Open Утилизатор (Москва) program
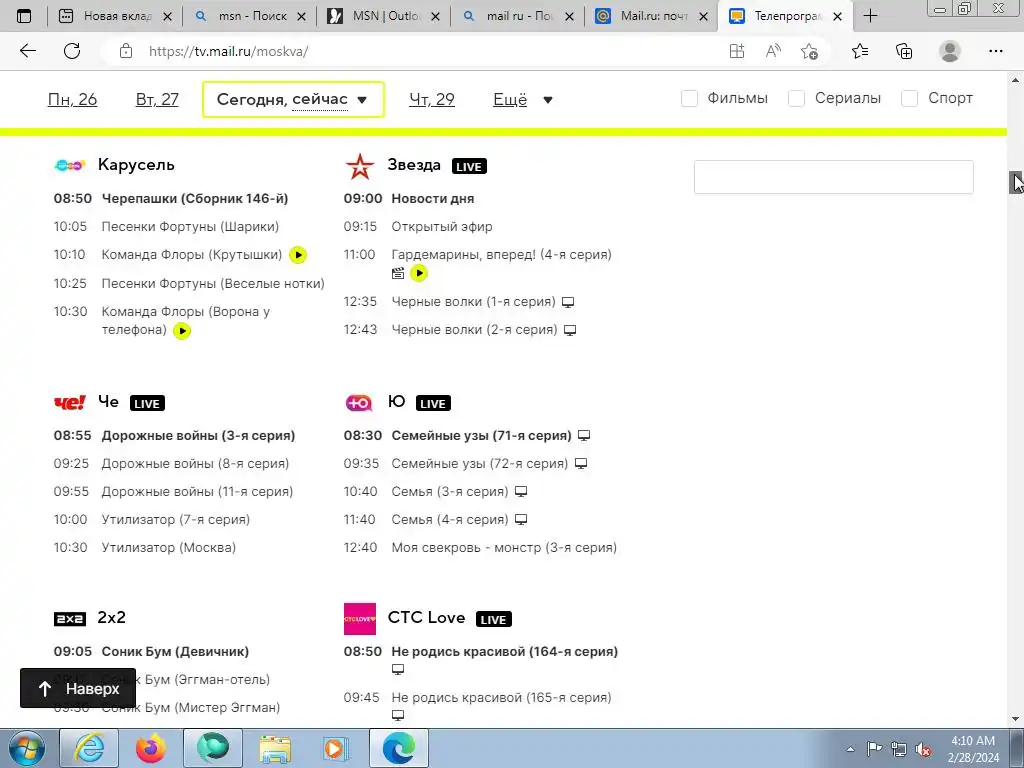Image resolution: width=1024 pixels, height=768 pixels. (168, 548)
